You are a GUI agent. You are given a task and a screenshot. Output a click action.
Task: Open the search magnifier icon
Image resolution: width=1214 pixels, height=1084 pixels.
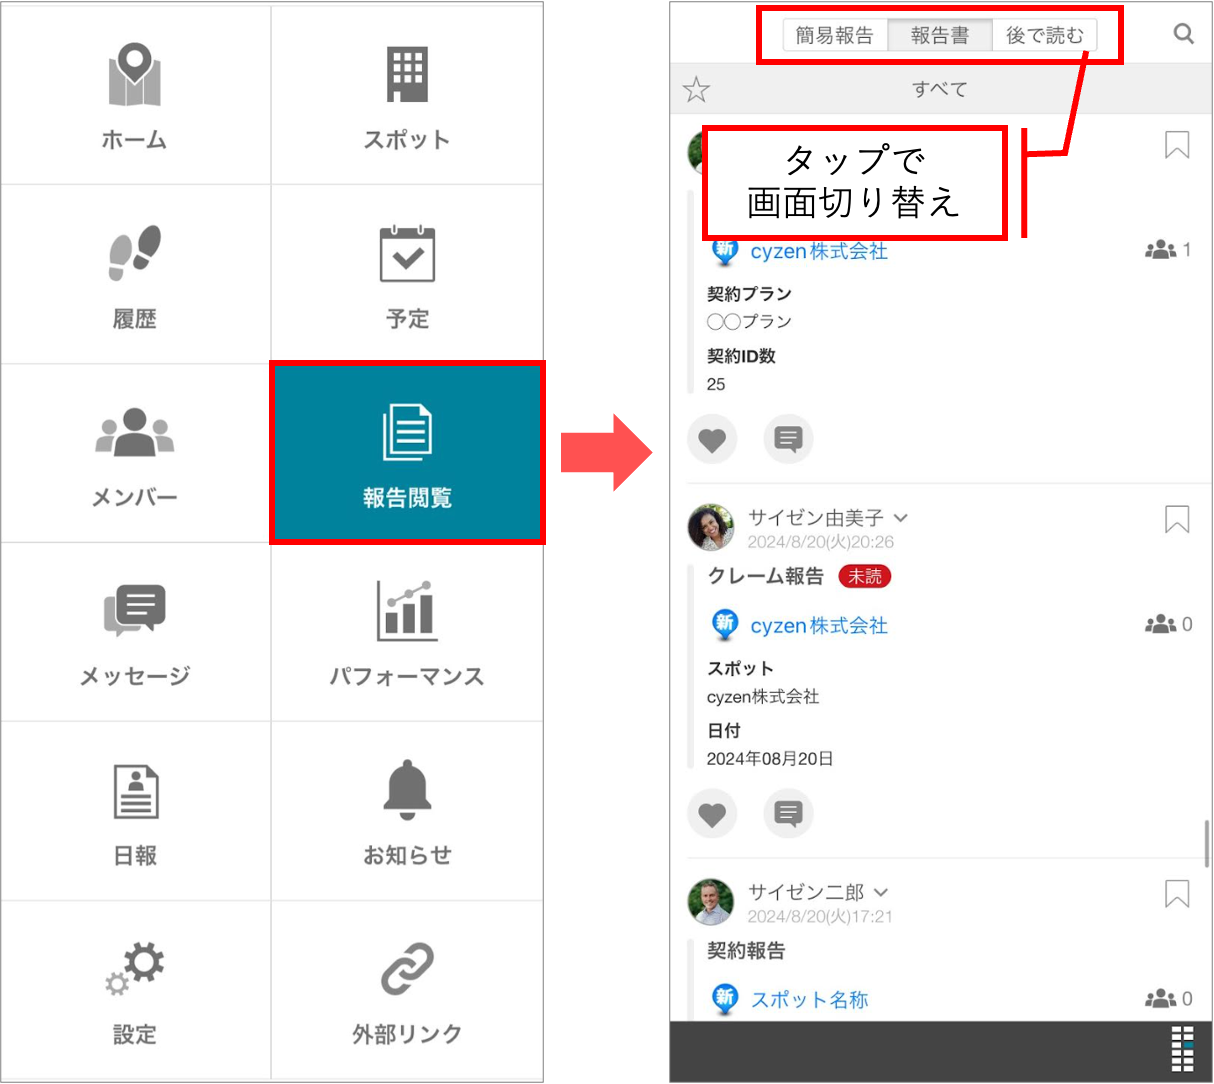pos(1183,34)
